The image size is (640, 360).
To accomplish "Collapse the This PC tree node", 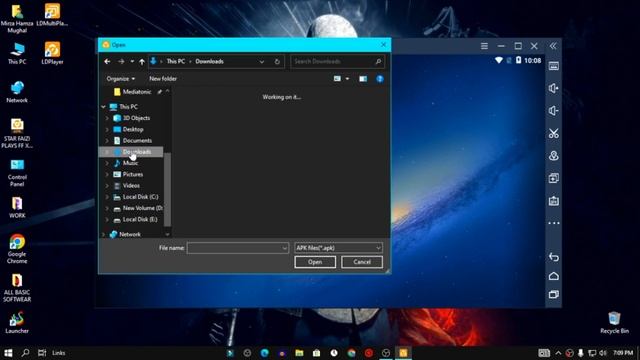I will click(103, 107).
